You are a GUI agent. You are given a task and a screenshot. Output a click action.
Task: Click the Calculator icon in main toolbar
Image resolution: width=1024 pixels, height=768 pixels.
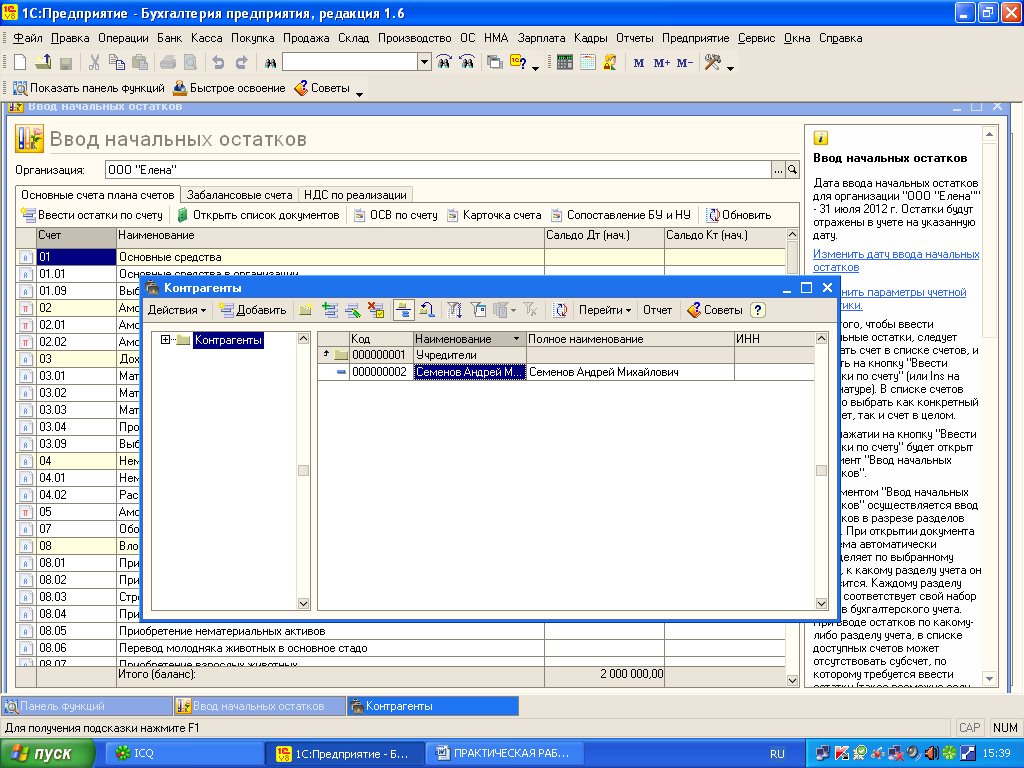565,62
